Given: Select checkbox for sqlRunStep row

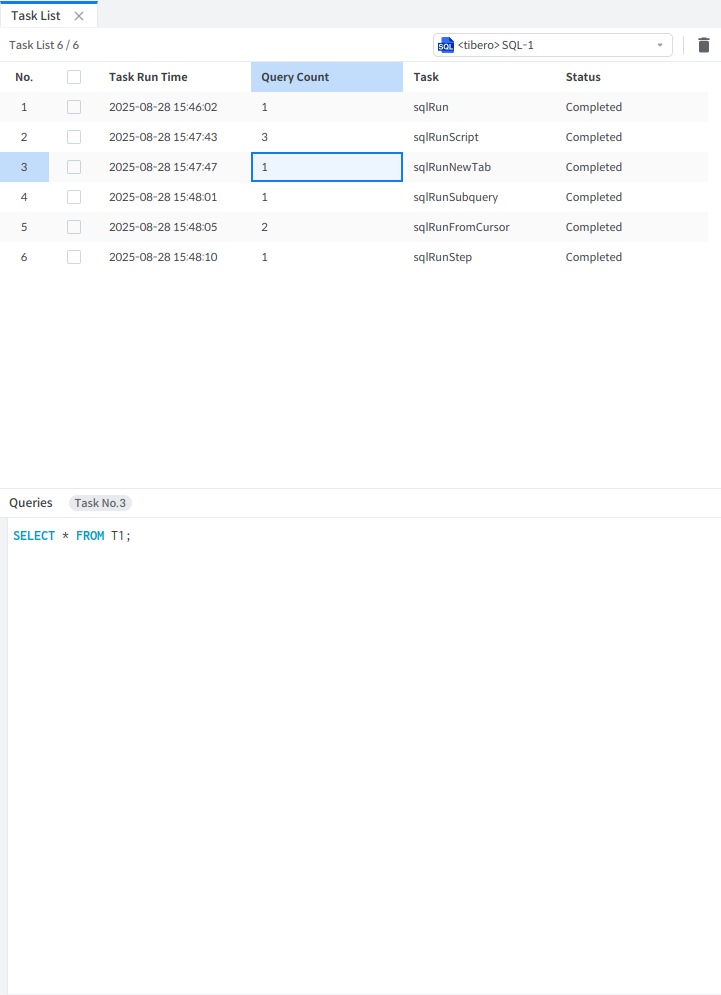Looking at the screenshot, I should tap(74, 257).
